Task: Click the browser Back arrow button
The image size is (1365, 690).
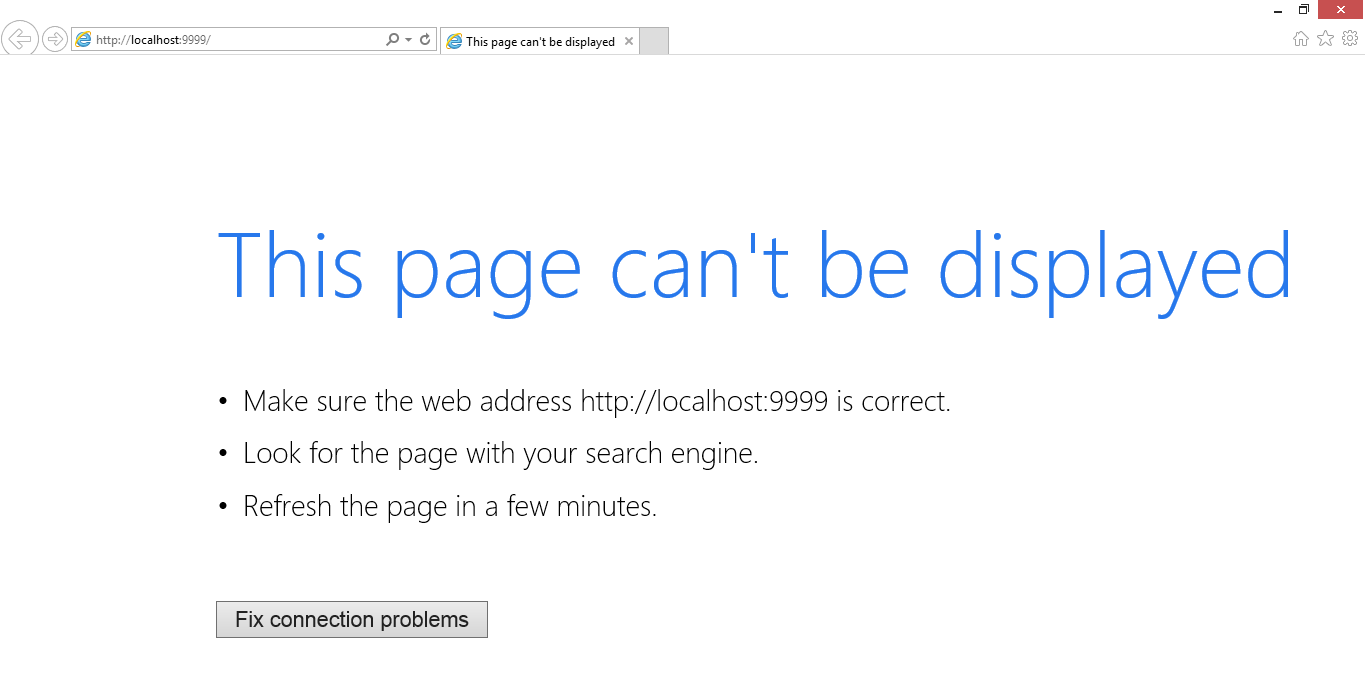Action: click(20, 39)
